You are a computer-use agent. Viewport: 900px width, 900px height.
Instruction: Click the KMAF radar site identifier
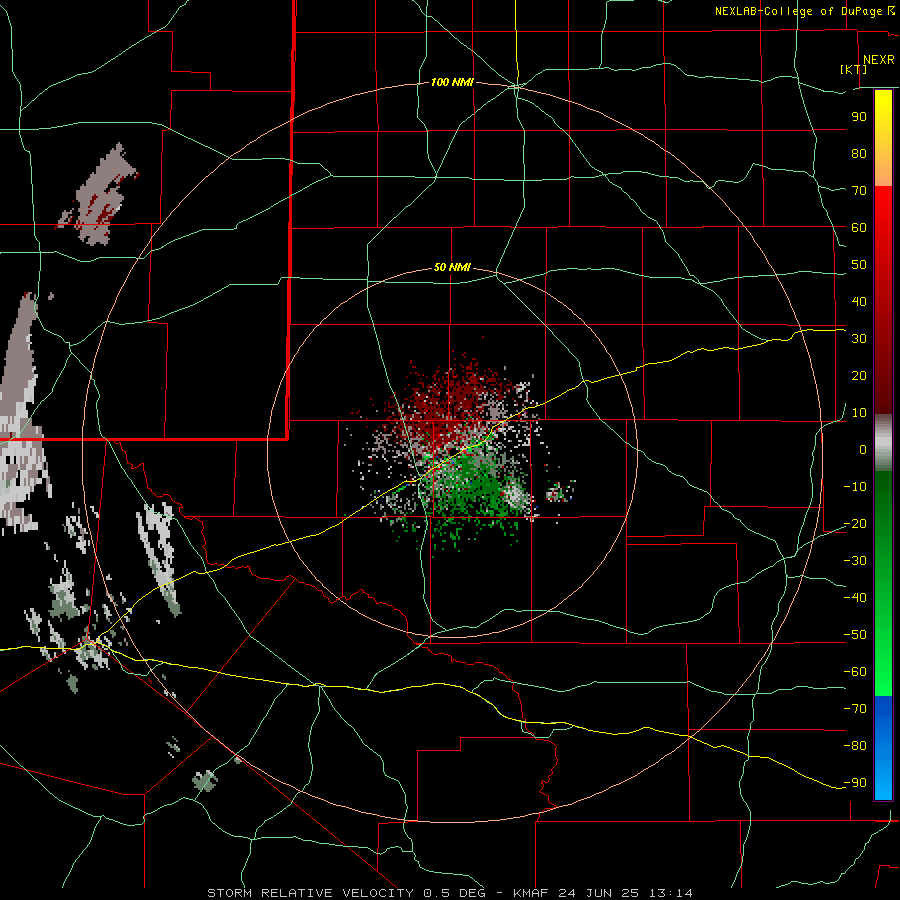(530, 893)
